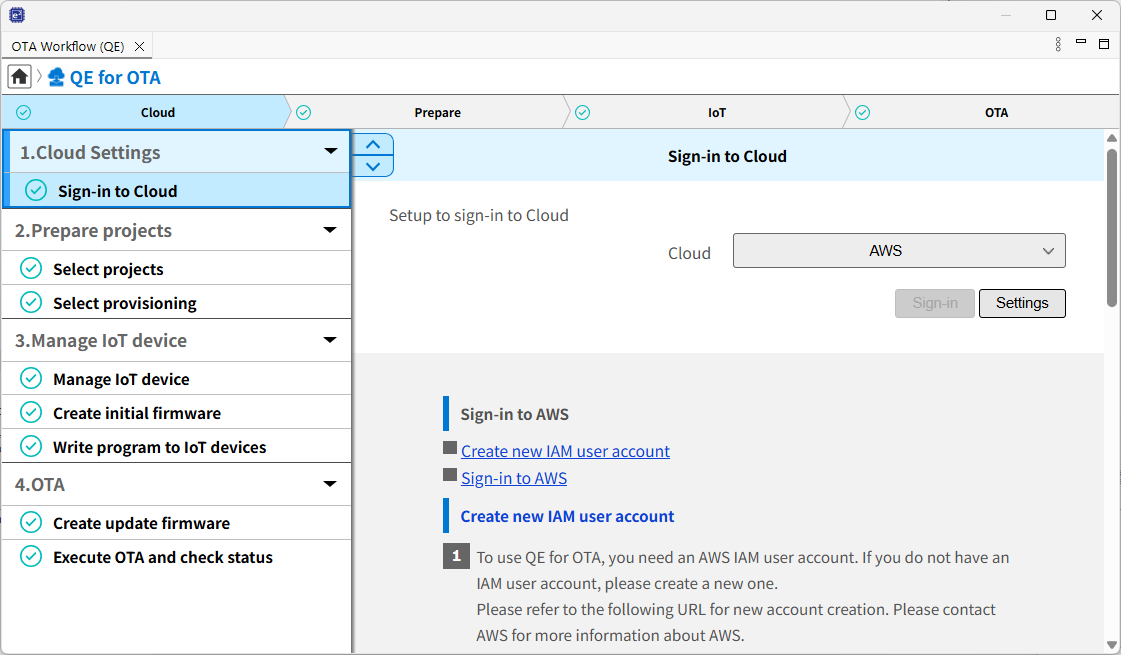
Task: Maximize the OTA Workflow view panel
Action: tap(1104, 44)
